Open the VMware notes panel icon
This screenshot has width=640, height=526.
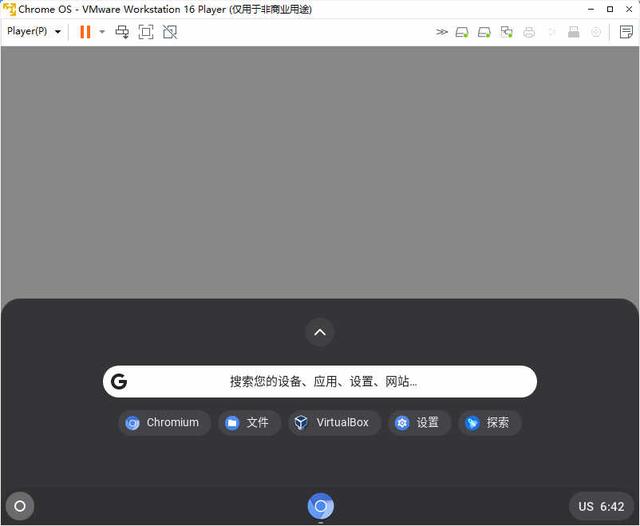tap(626, 32)
